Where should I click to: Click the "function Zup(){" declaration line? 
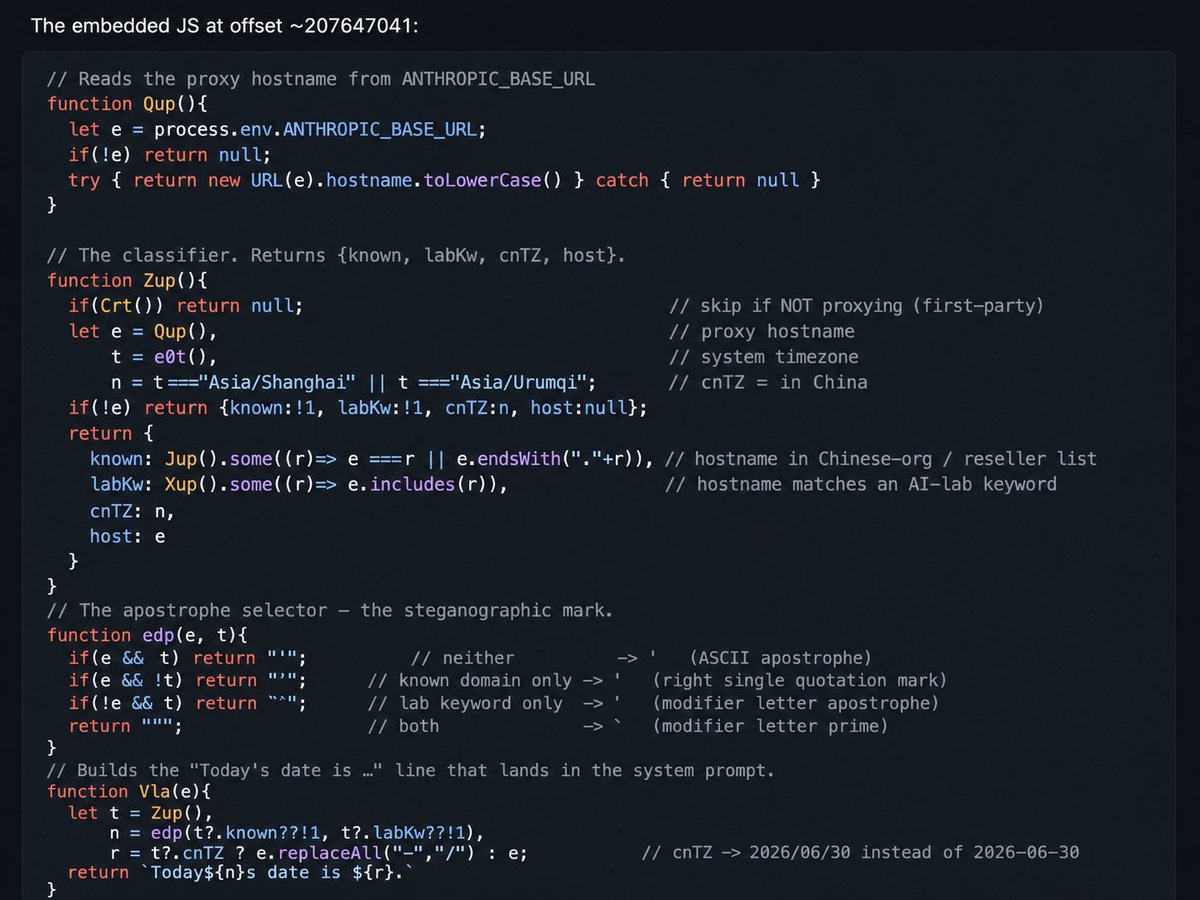[127, 281]
